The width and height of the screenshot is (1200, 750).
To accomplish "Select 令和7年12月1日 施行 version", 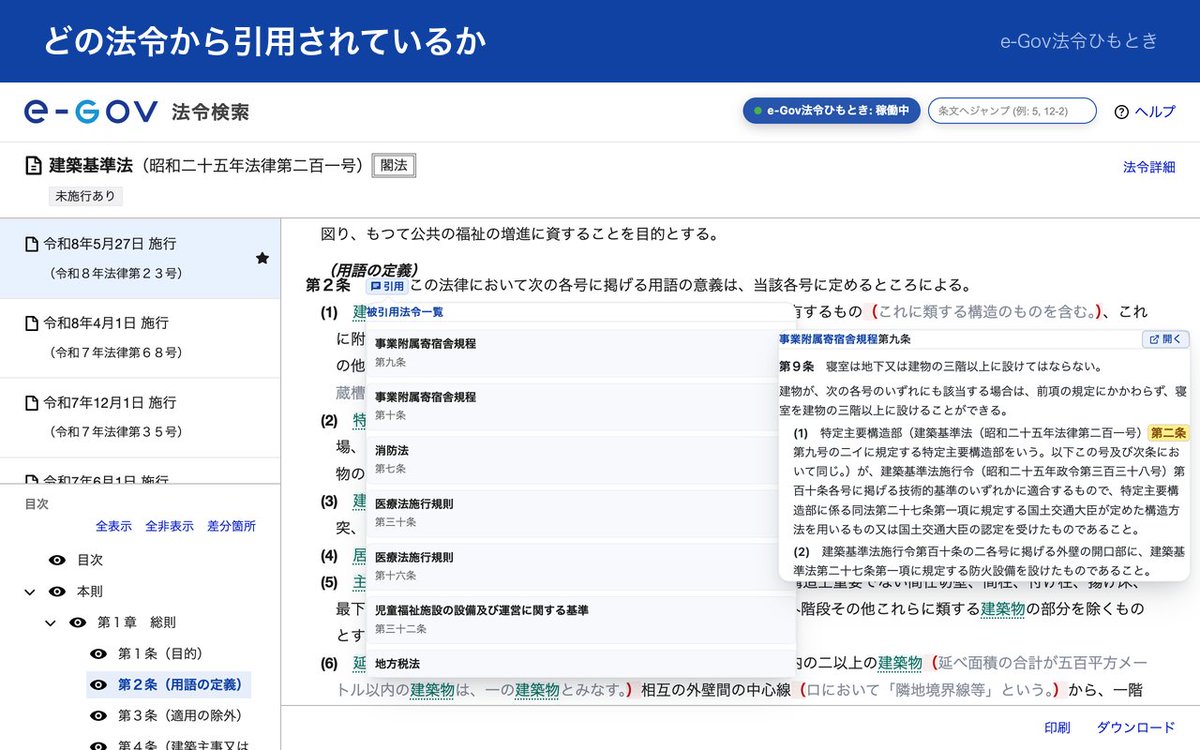I will (140, 418).
